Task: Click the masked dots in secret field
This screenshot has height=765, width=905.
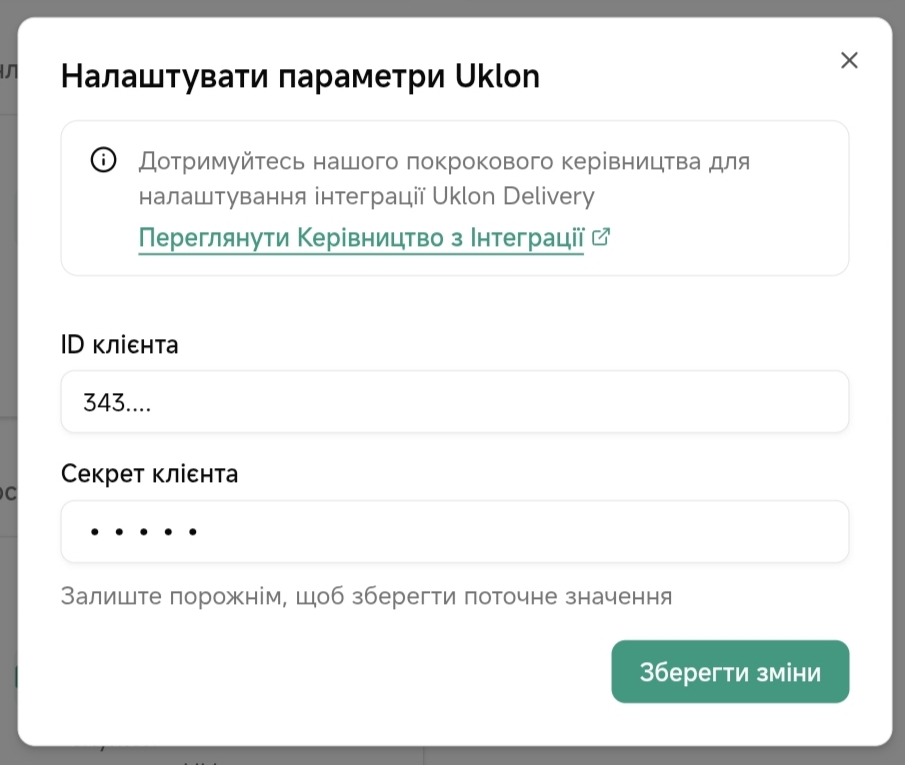Action: 143,533
